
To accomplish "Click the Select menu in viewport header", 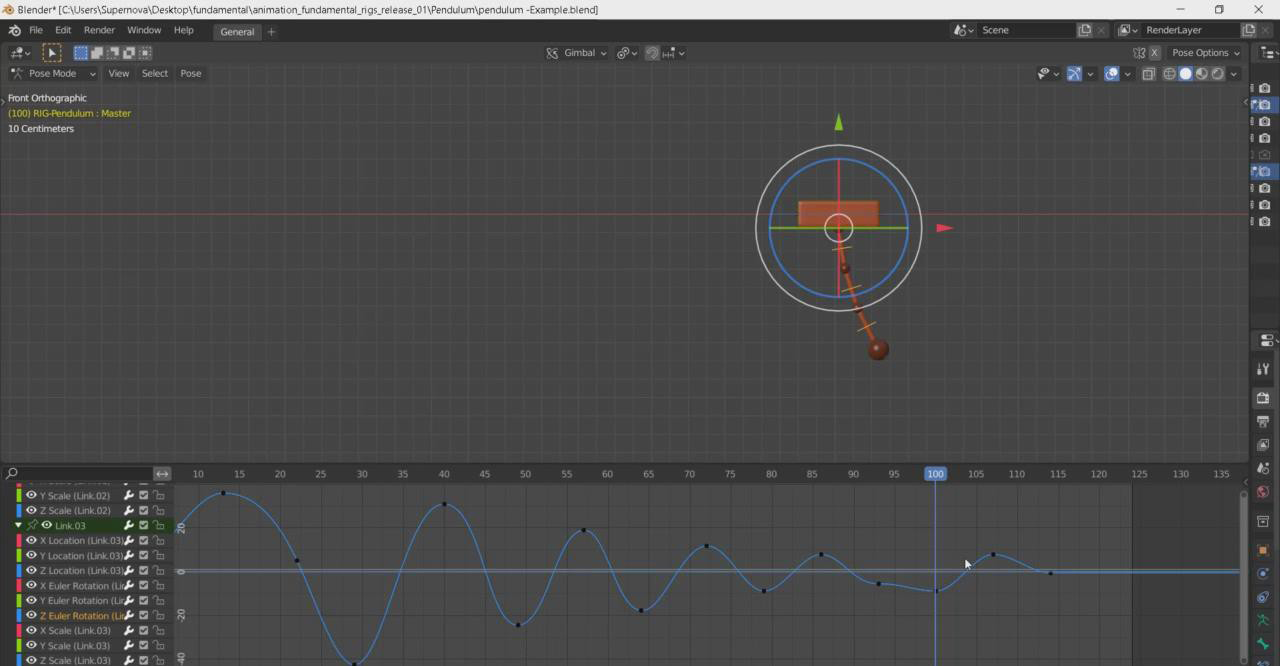I will tap(155, 74).
